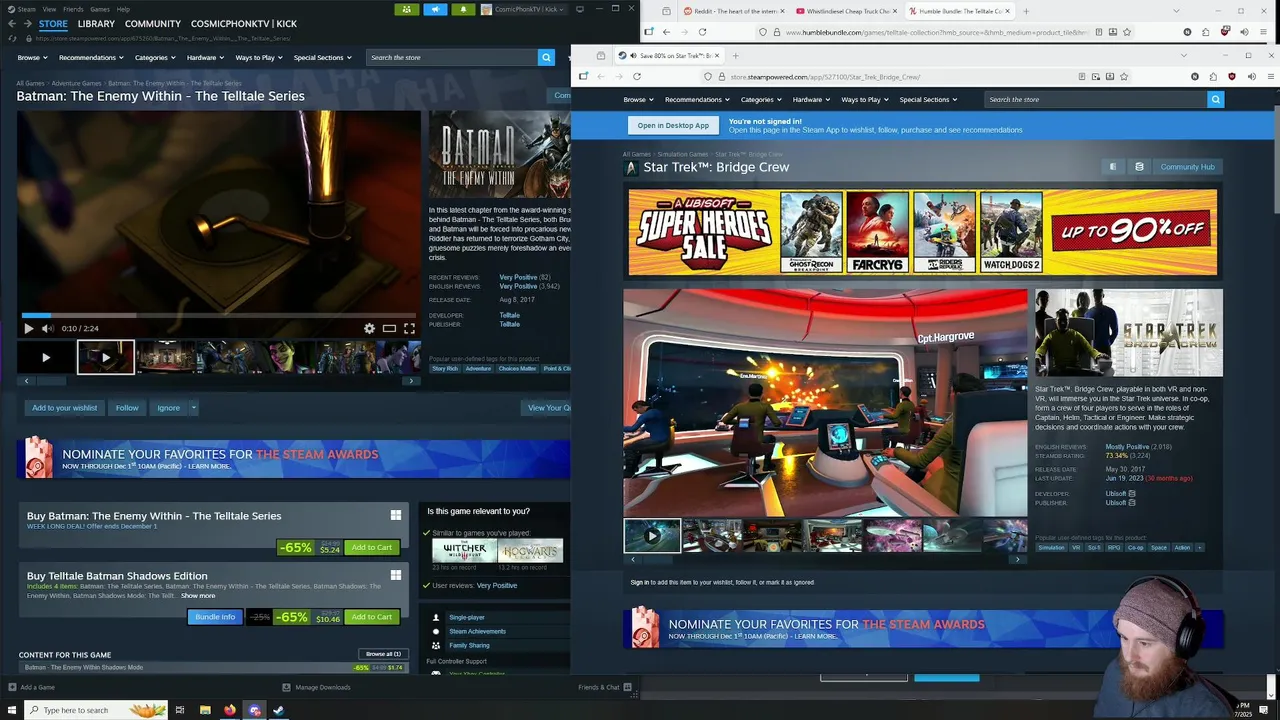Click the browser Steam store search field

1096,99
